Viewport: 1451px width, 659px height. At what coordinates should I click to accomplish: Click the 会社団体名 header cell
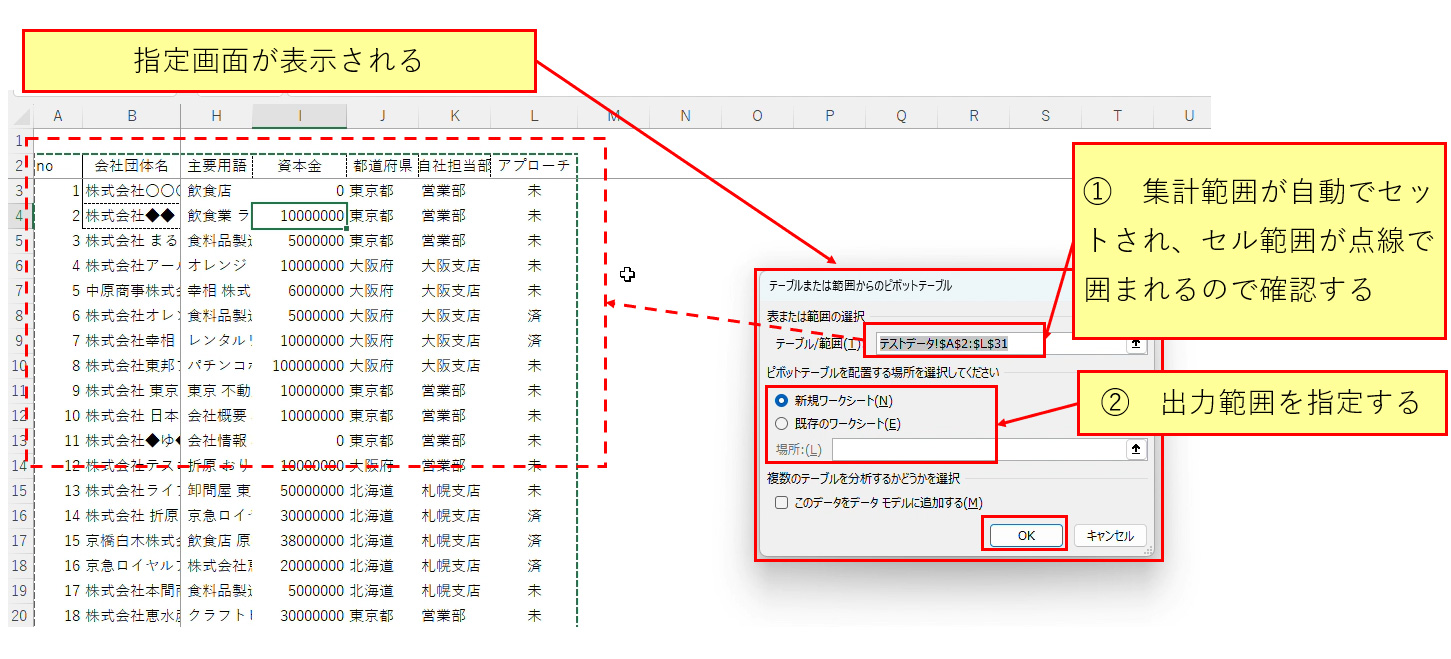[131, 166]
